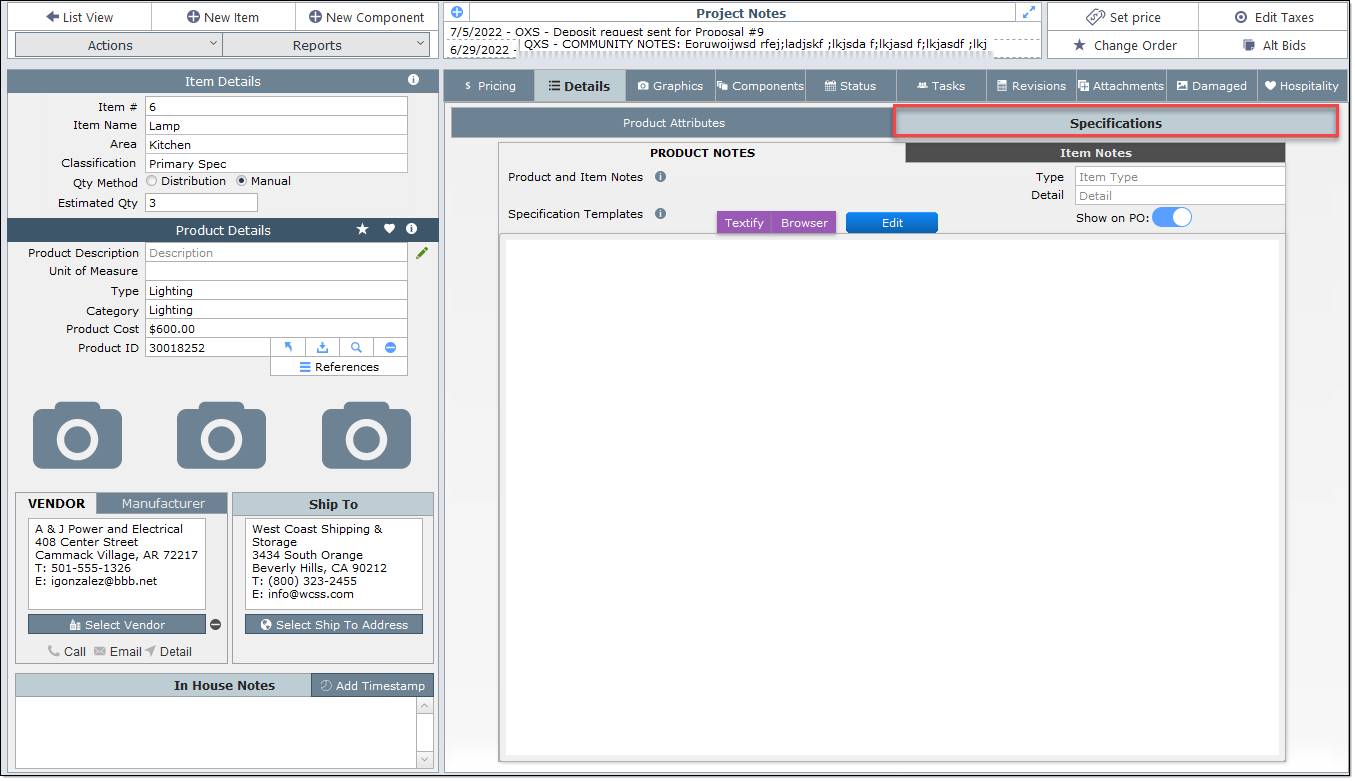Open the Tasks tab
The width and height of the screenshot is (1355, 781).
(941, 86)
